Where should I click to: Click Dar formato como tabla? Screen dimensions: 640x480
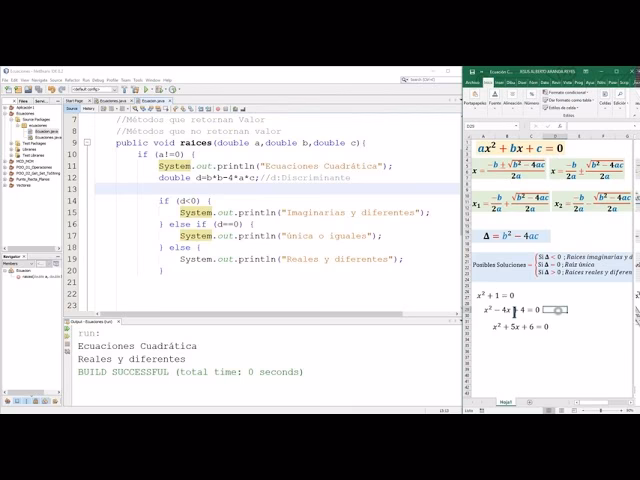572,100
